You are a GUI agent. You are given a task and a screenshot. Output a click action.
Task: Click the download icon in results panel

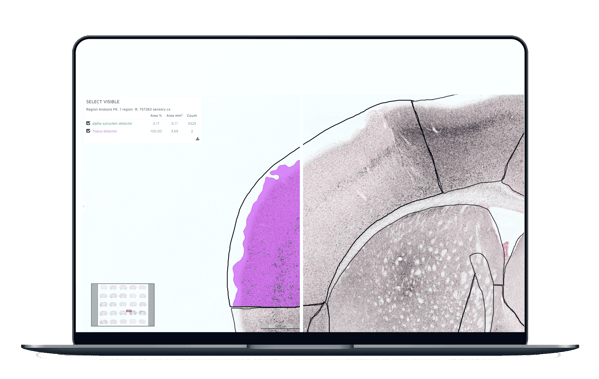(198, 139)
